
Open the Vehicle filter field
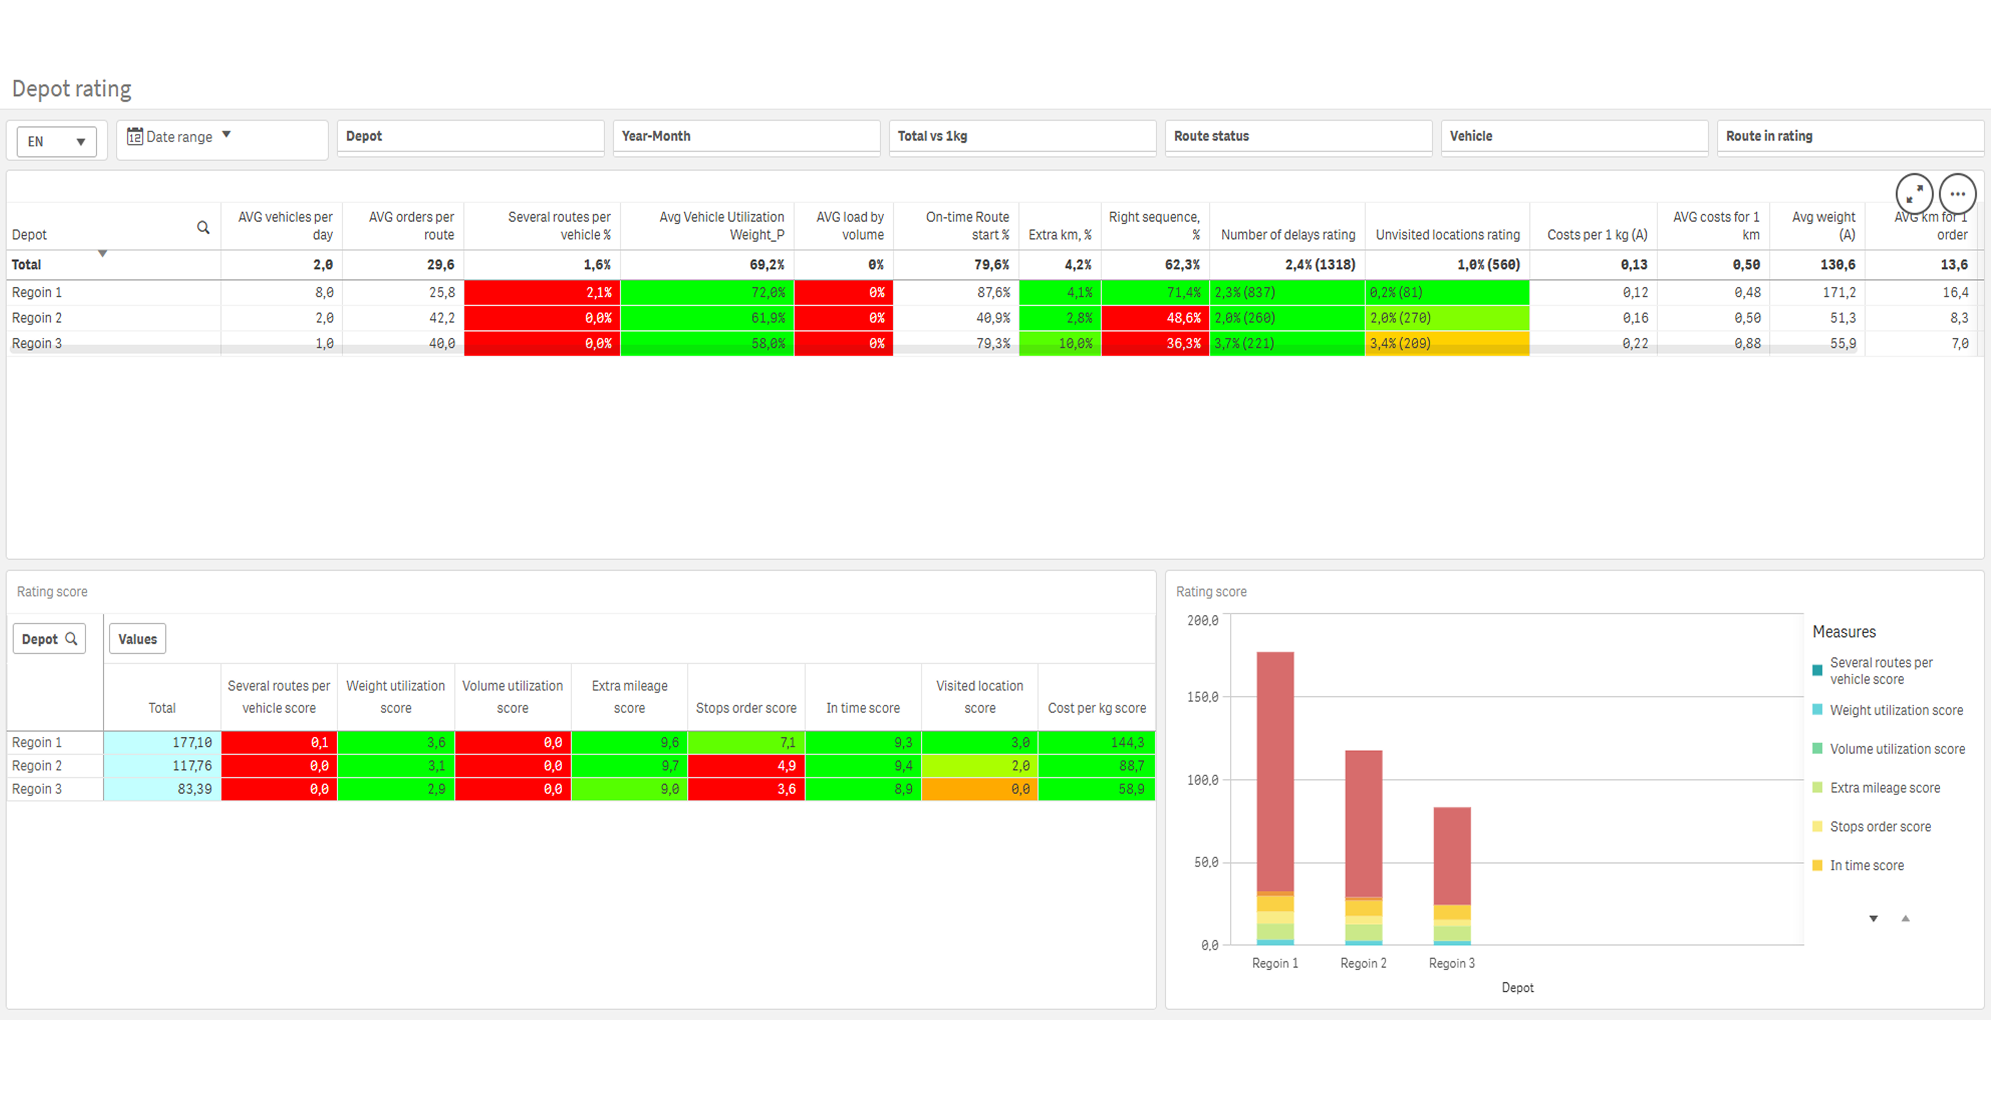click(1574, 137)
